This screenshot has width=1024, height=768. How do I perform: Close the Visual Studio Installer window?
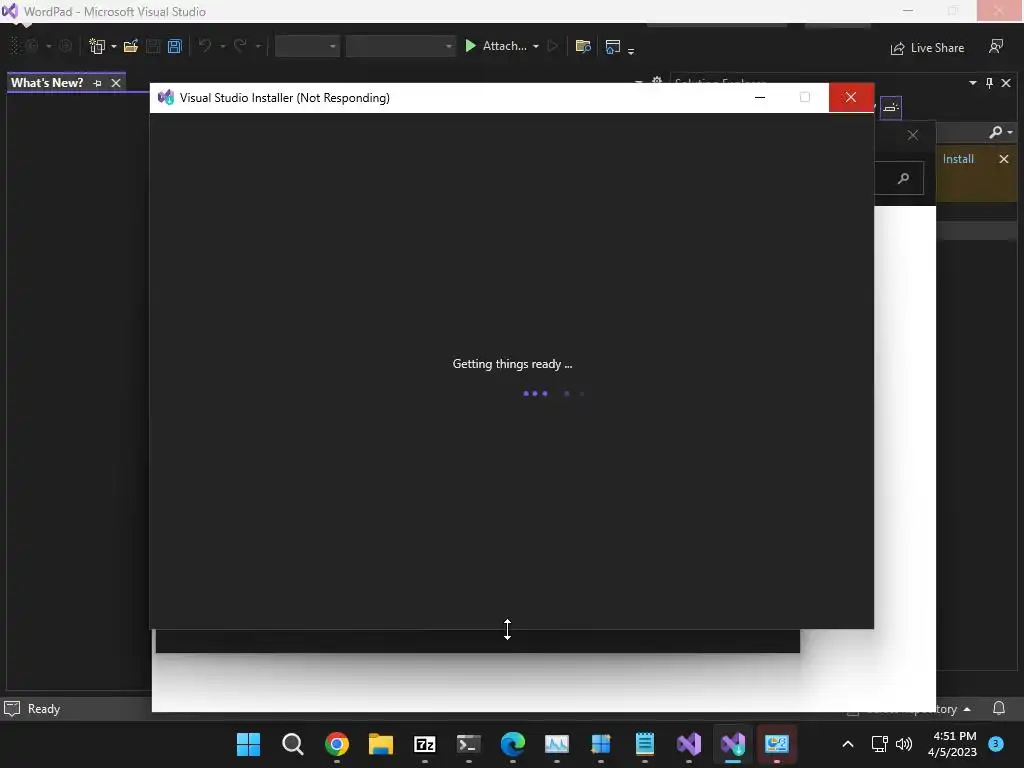850,97
